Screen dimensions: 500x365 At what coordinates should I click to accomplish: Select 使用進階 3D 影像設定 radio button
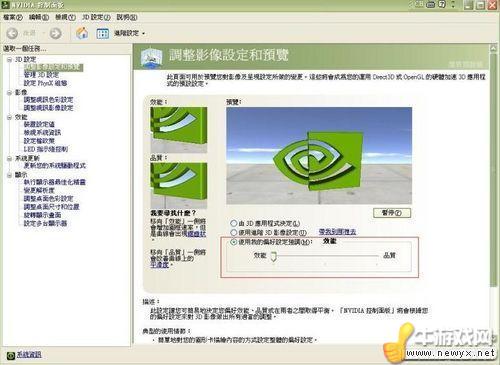pyautogui.click(x=234, y=232)
